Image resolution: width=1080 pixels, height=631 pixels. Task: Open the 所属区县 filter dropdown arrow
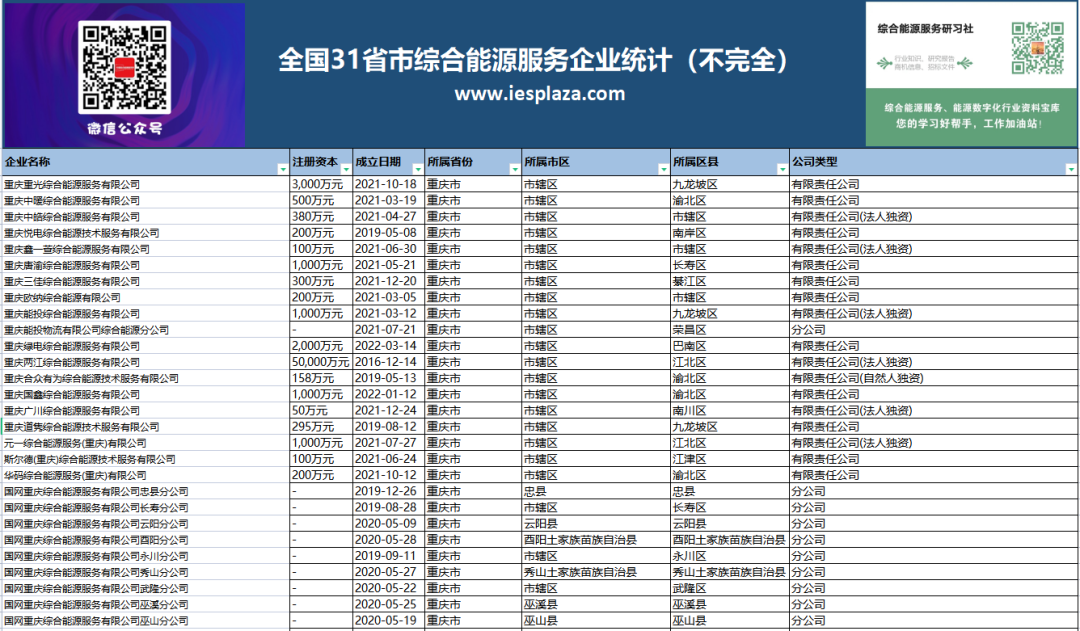click(781, 169)
